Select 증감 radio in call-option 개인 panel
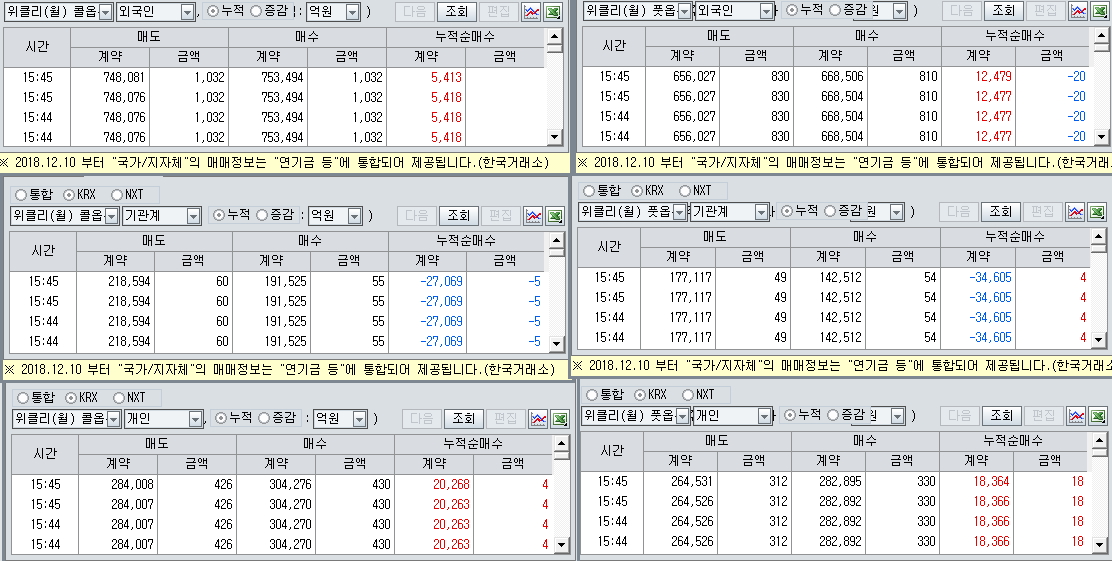The height and width of the screenshot is (561, 1112). click(265, 418)
